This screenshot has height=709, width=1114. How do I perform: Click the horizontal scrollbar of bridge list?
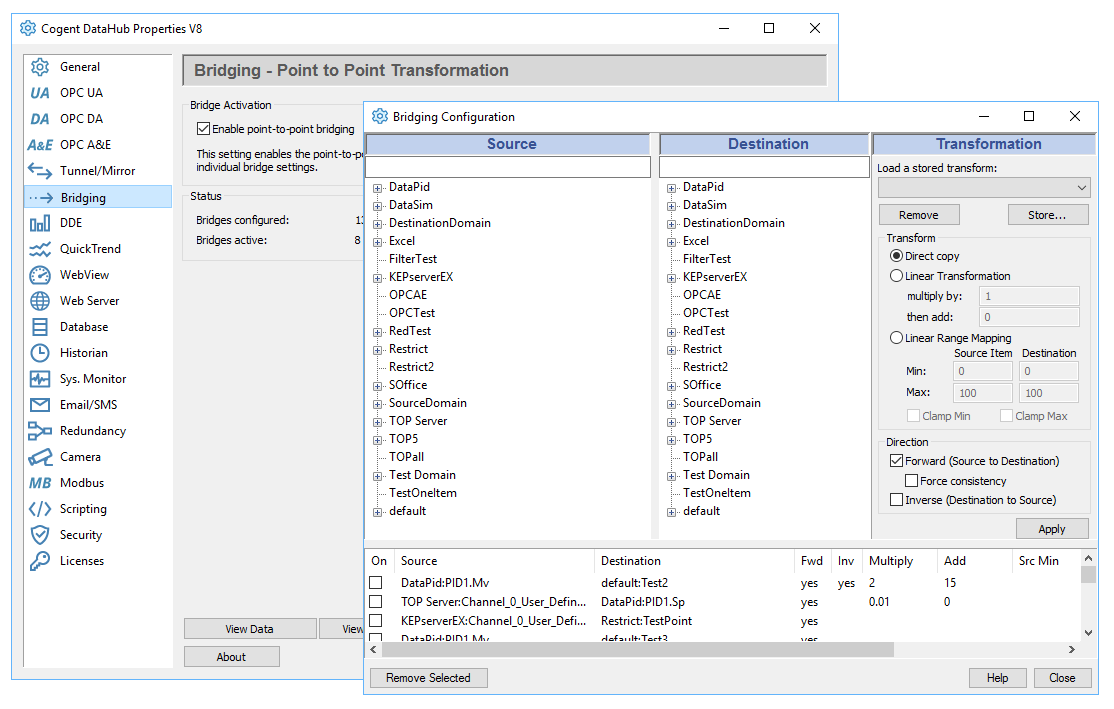tap(637, 649)
